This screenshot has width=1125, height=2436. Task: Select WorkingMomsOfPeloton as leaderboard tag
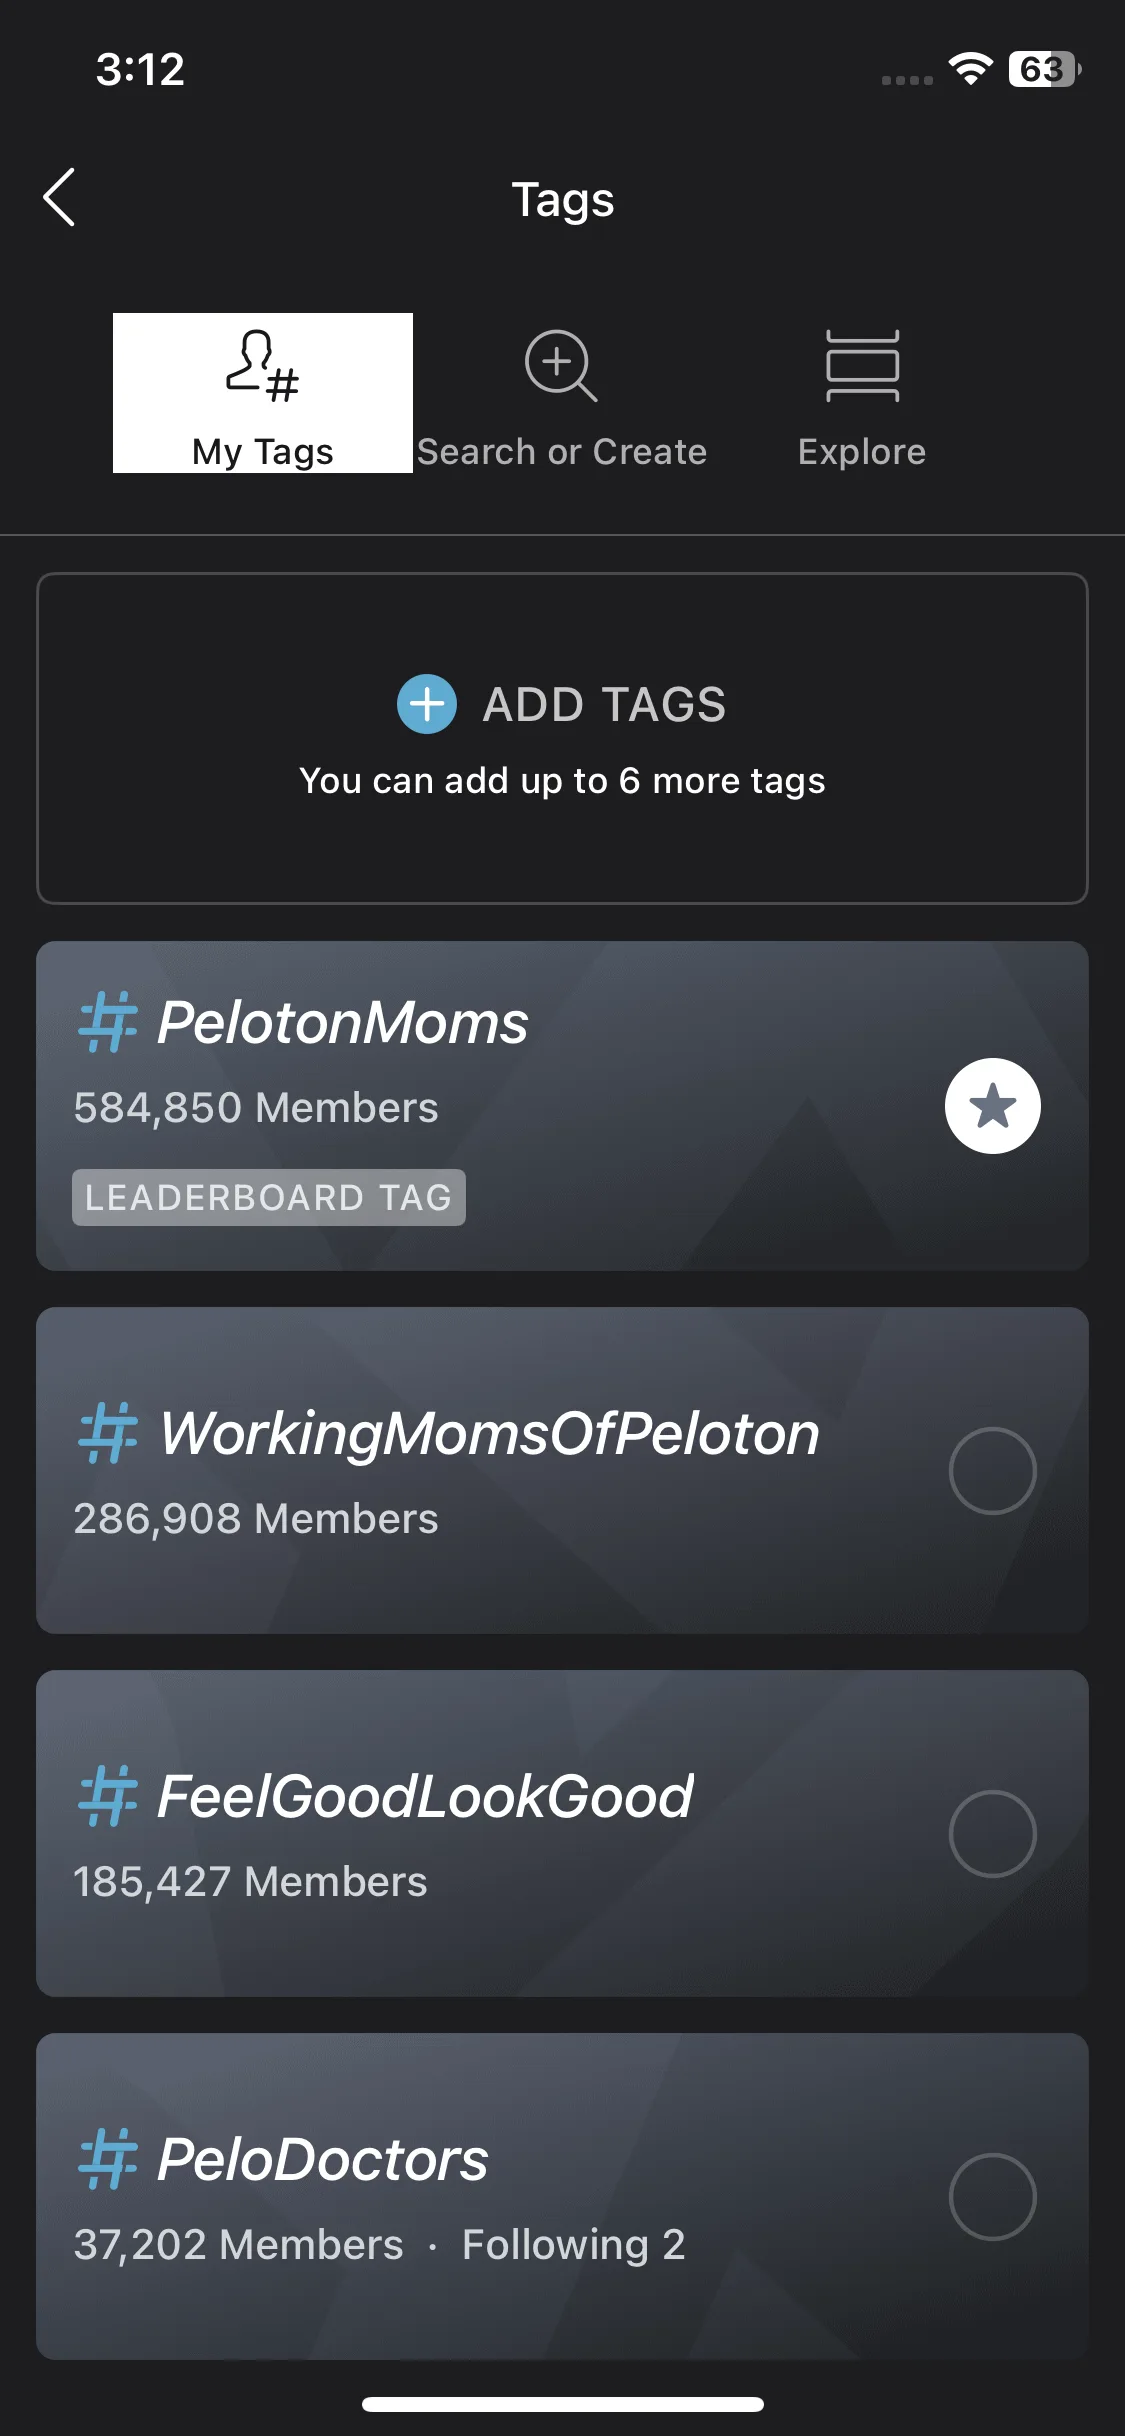[992, 1470]
